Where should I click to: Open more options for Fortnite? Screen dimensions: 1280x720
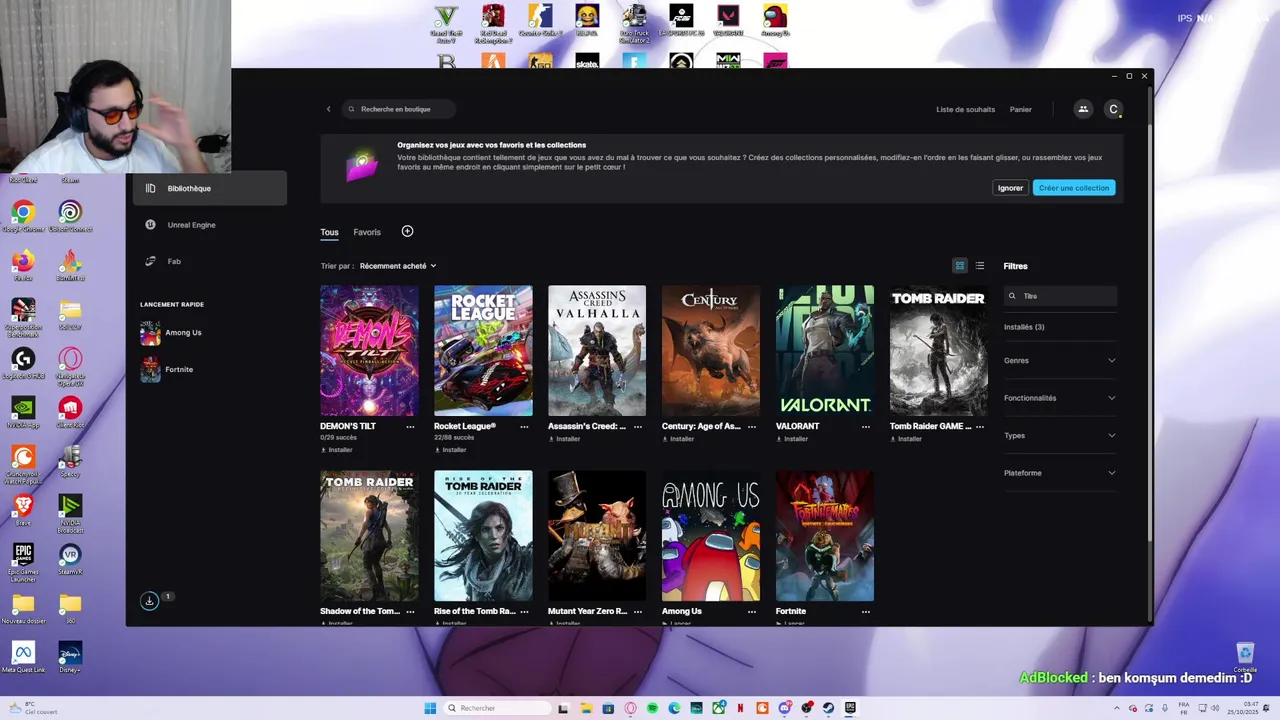[866, 611]
